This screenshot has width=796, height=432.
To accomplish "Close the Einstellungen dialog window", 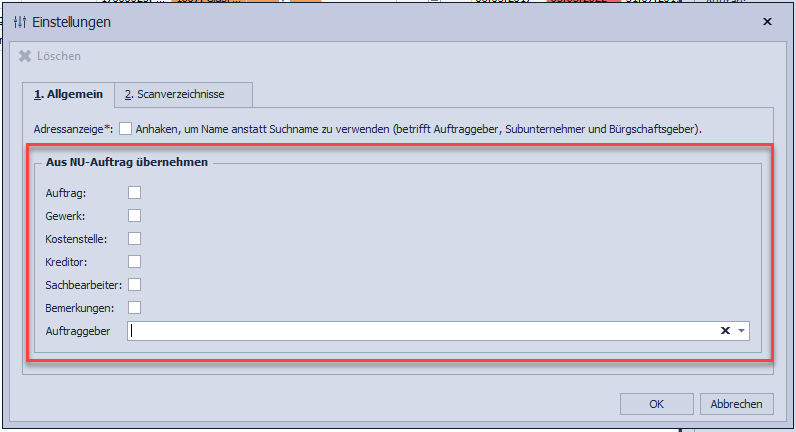I will point(767,21).
